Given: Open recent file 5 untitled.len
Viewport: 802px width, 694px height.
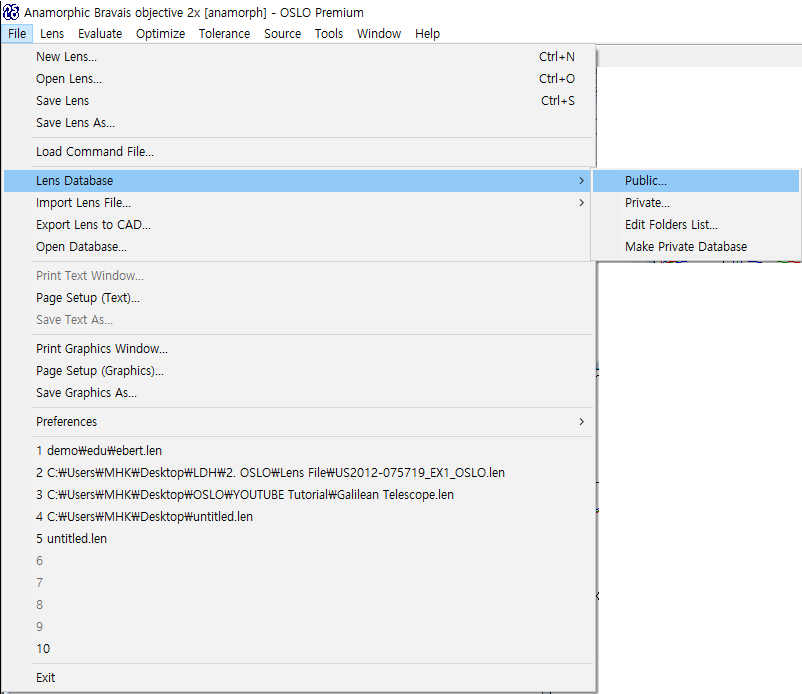Looking at the screenshot, I should (299, 539).
